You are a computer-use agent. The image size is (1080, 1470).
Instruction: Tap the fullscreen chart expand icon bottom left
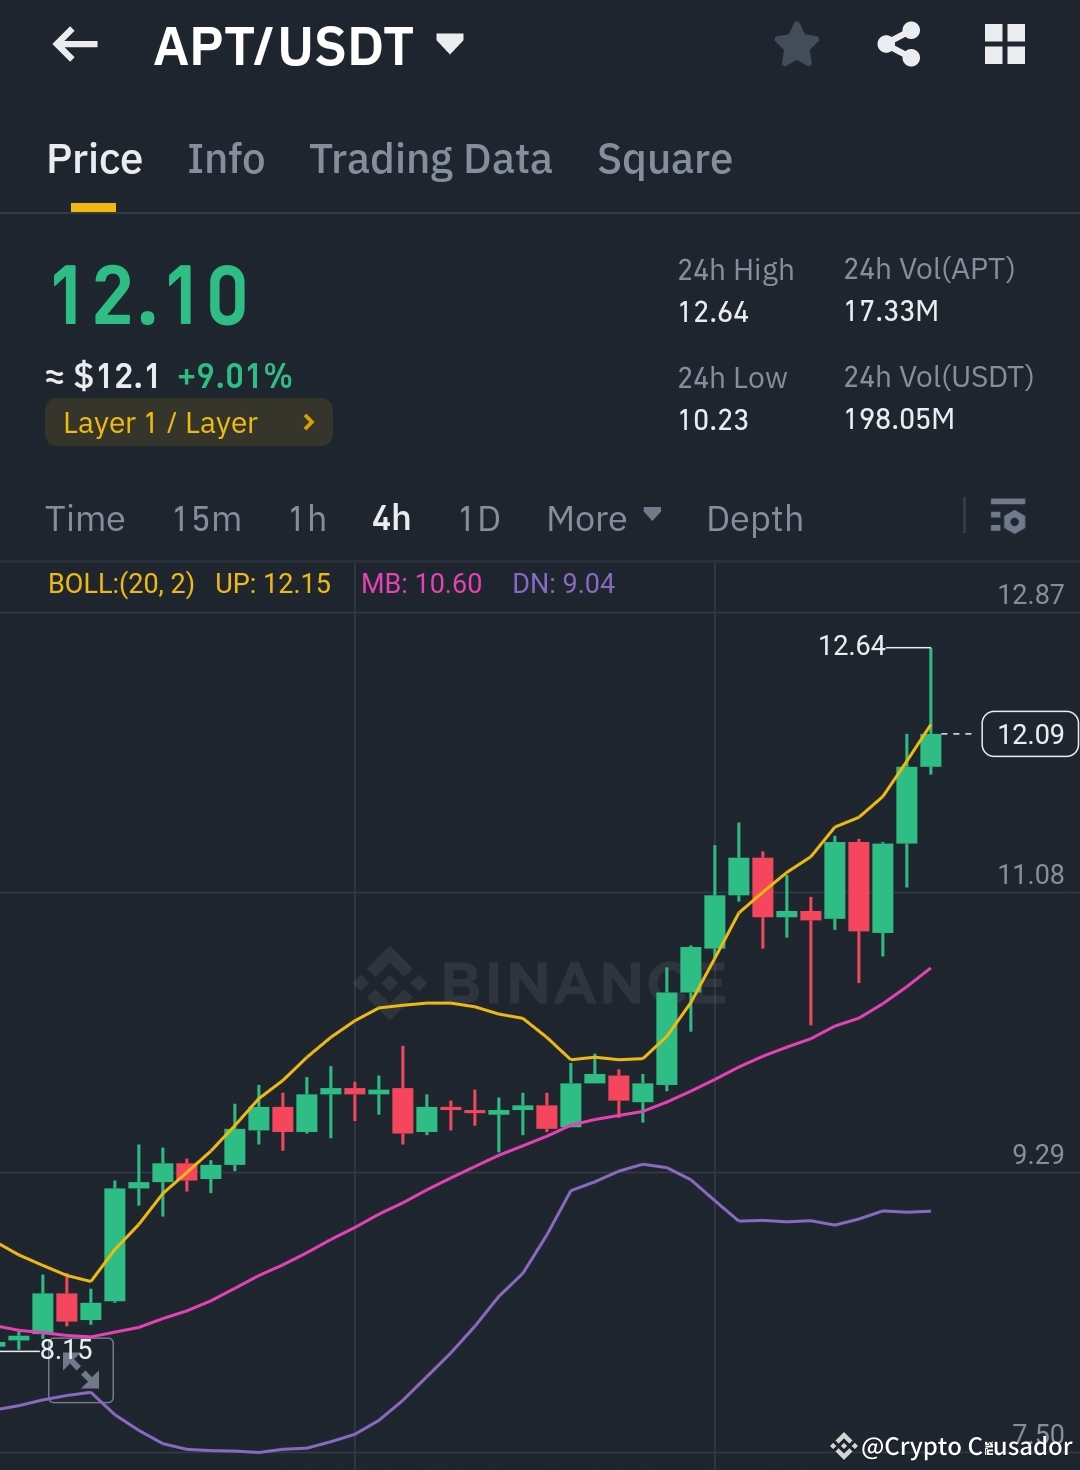coord(80,1370)
